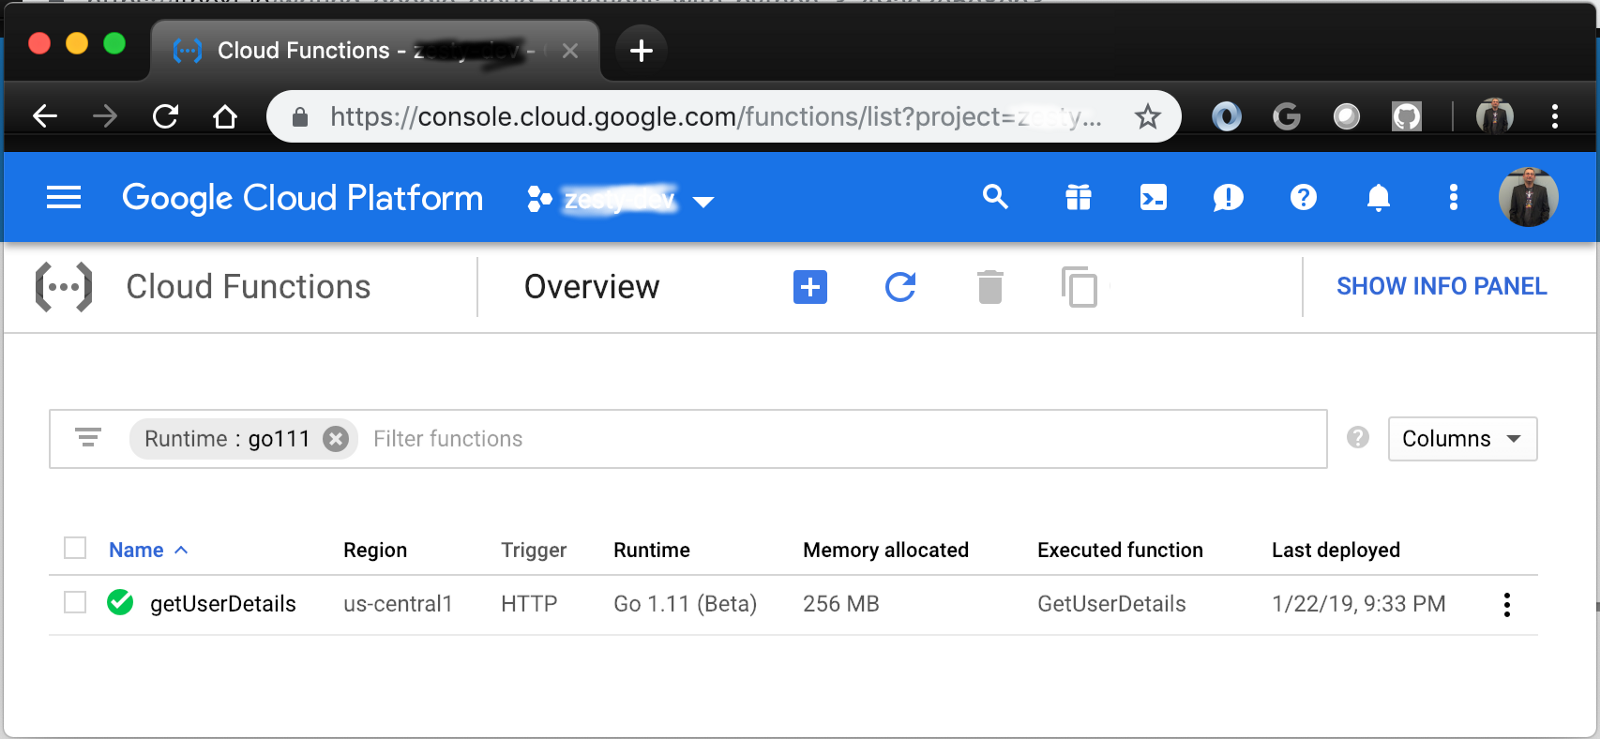Expand the Columns dropdown

[1462, 439]
